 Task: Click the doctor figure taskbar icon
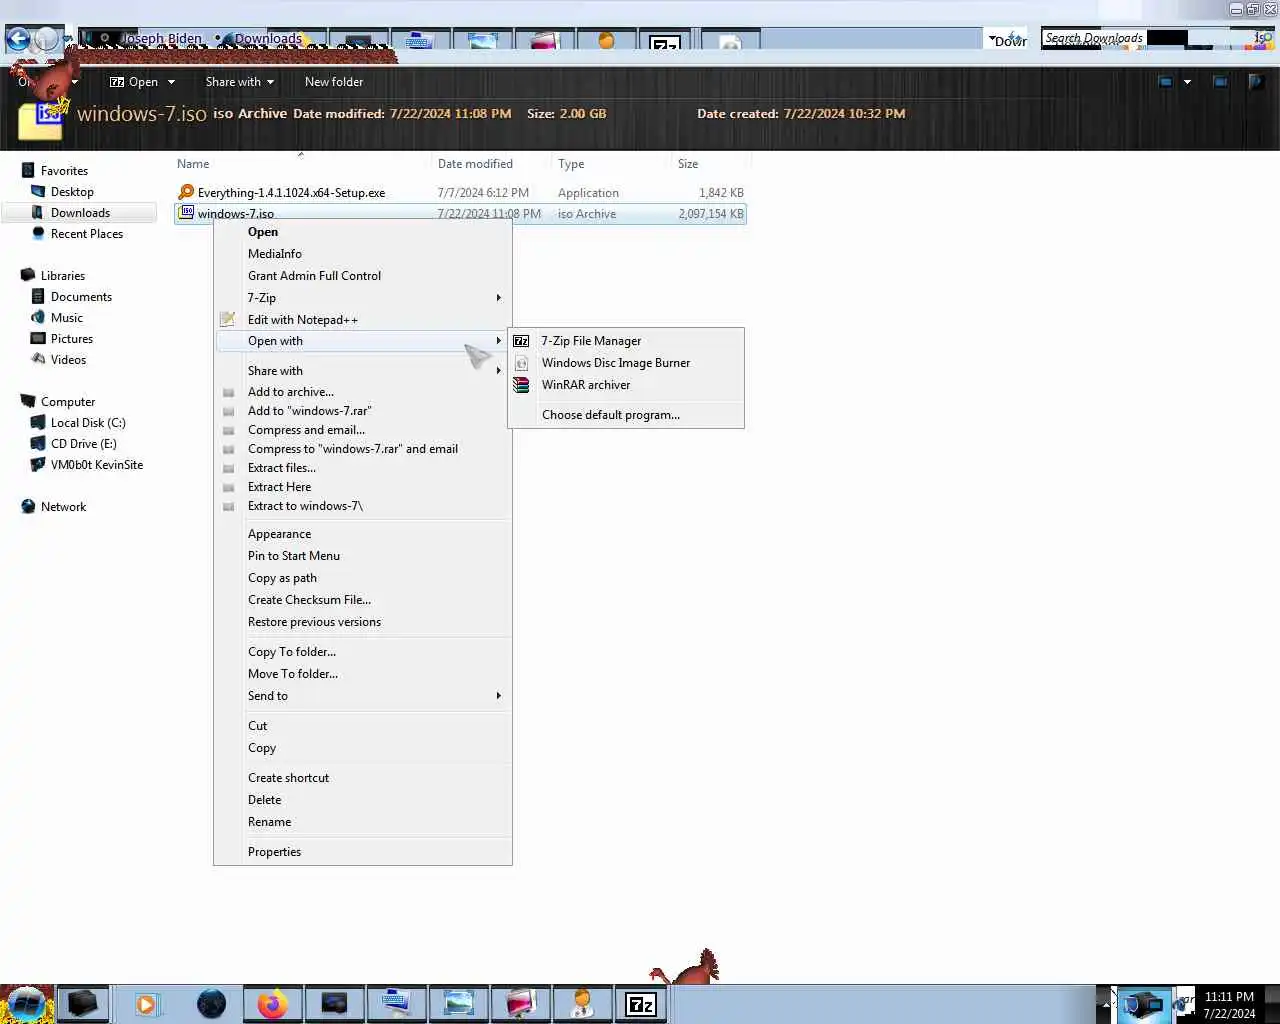click(583, 1004)
